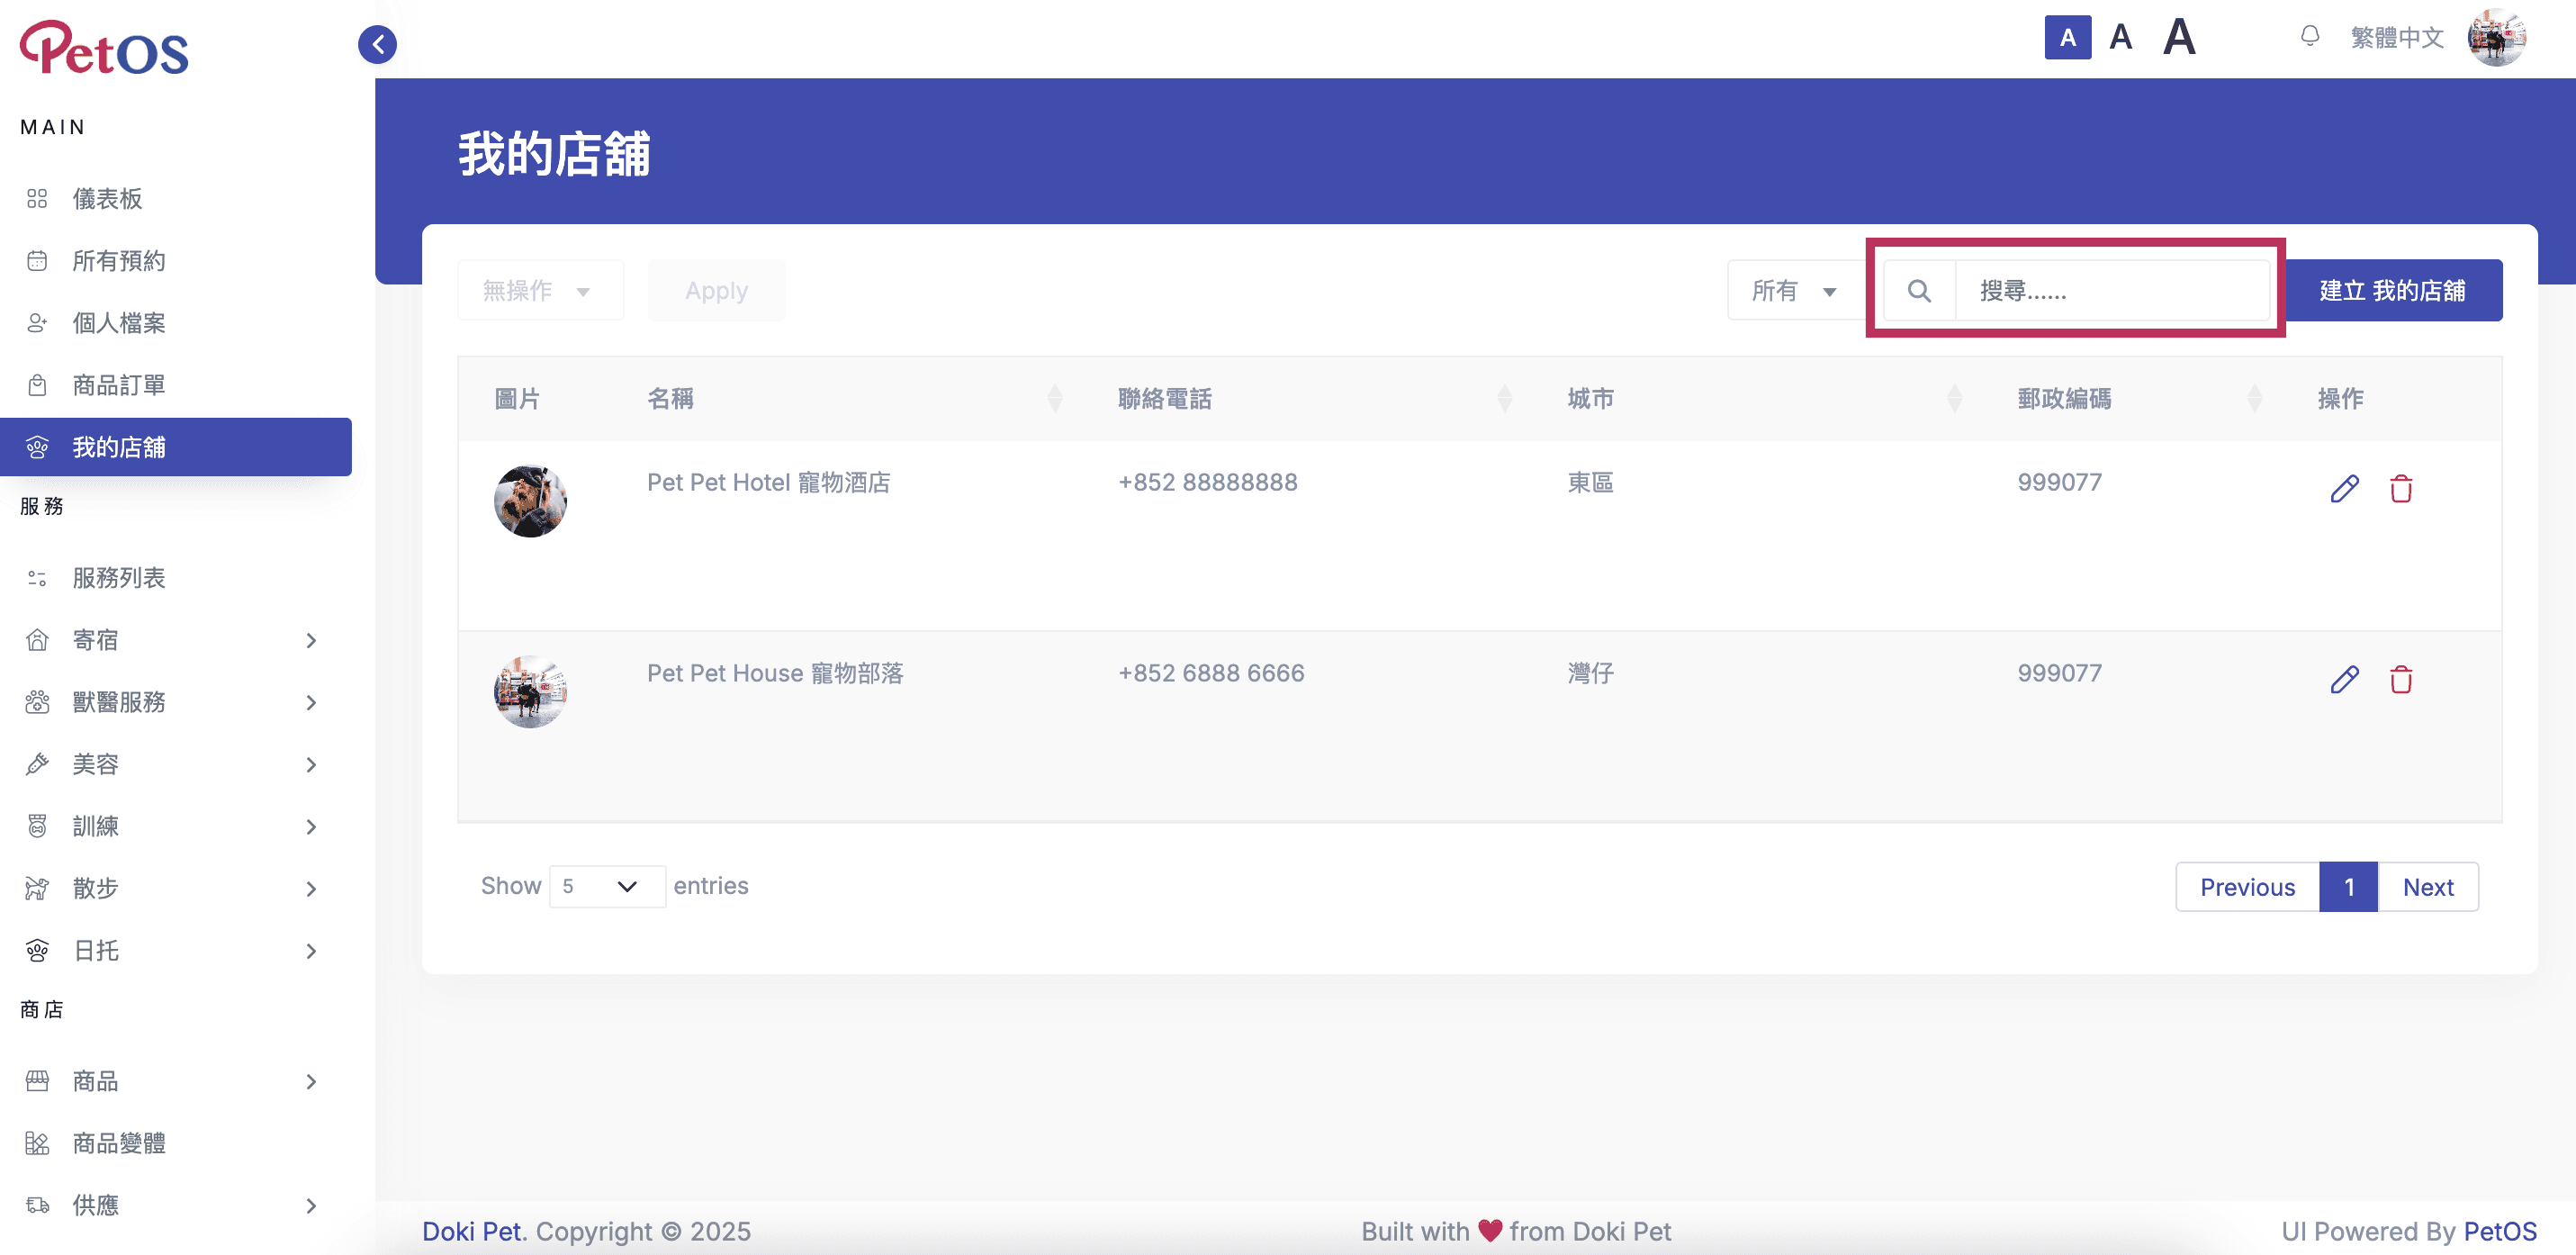The image size is (2576, 1255).
Task: Open 儀表板 dashboard icon
Action: pos(37,199)
